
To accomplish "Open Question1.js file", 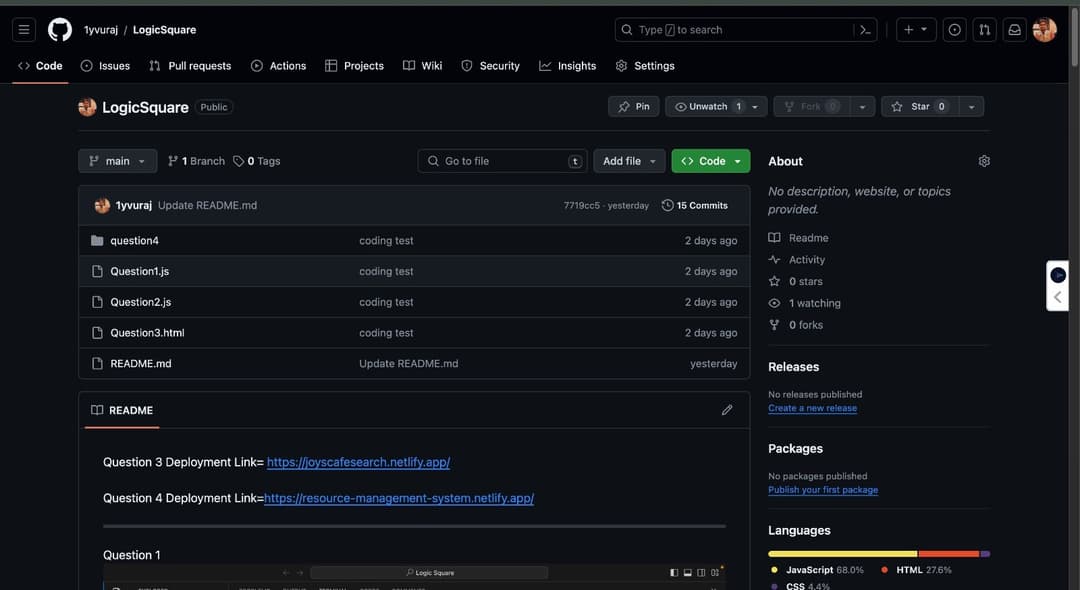I will point(139,271).
